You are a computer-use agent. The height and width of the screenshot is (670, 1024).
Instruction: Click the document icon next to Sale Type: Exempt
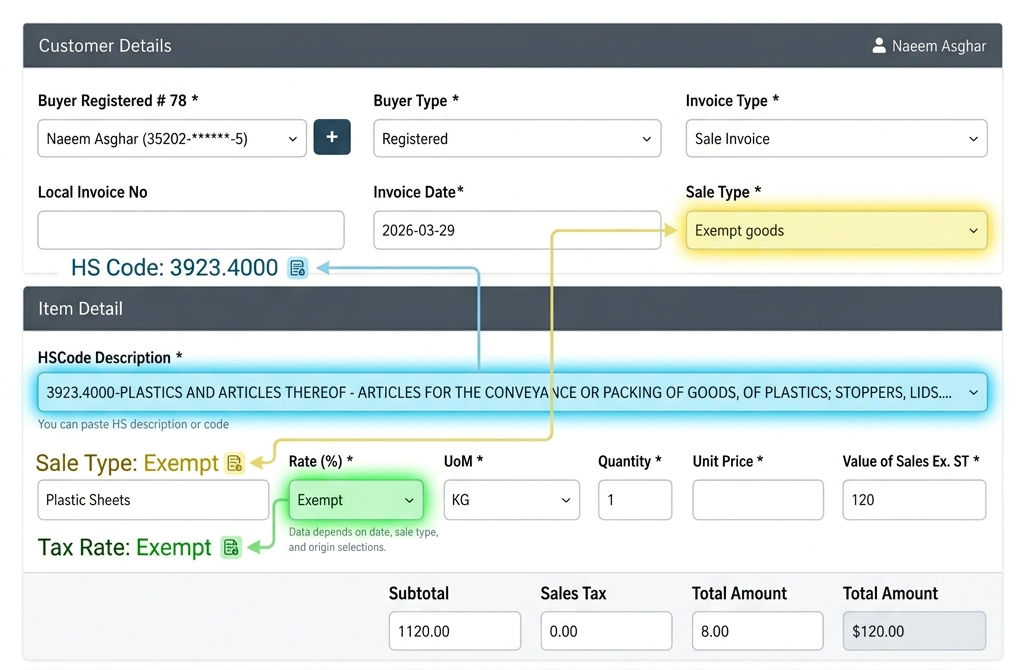pos(234,463)
